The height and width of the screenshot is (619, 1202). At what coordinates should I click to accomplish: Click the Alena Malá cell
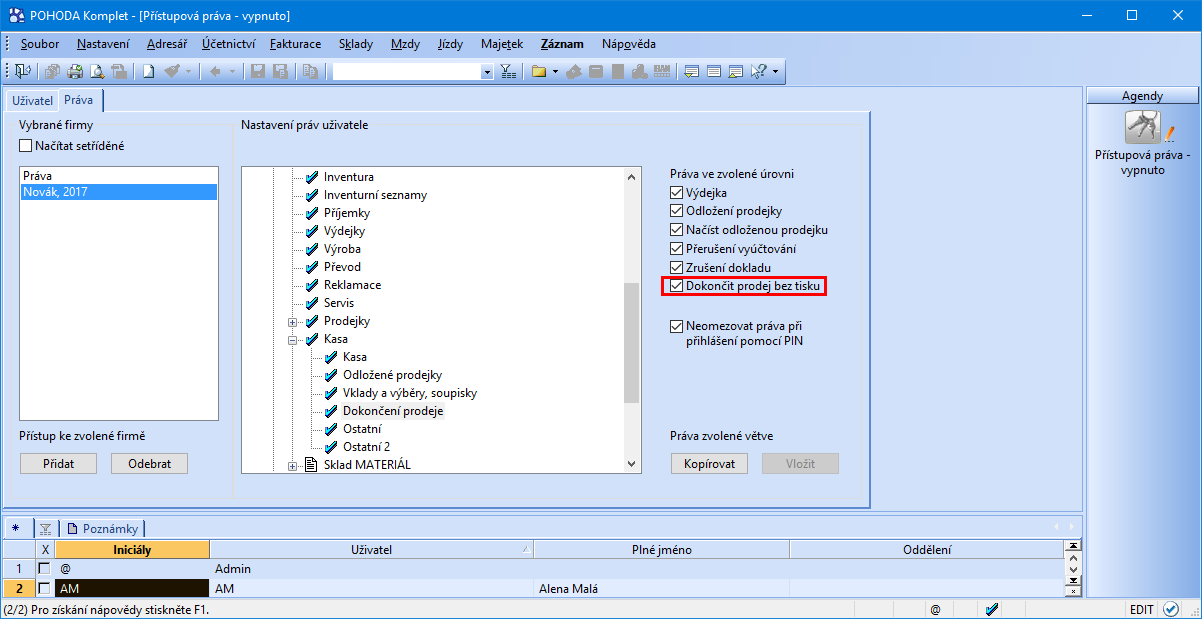[662, 589]
